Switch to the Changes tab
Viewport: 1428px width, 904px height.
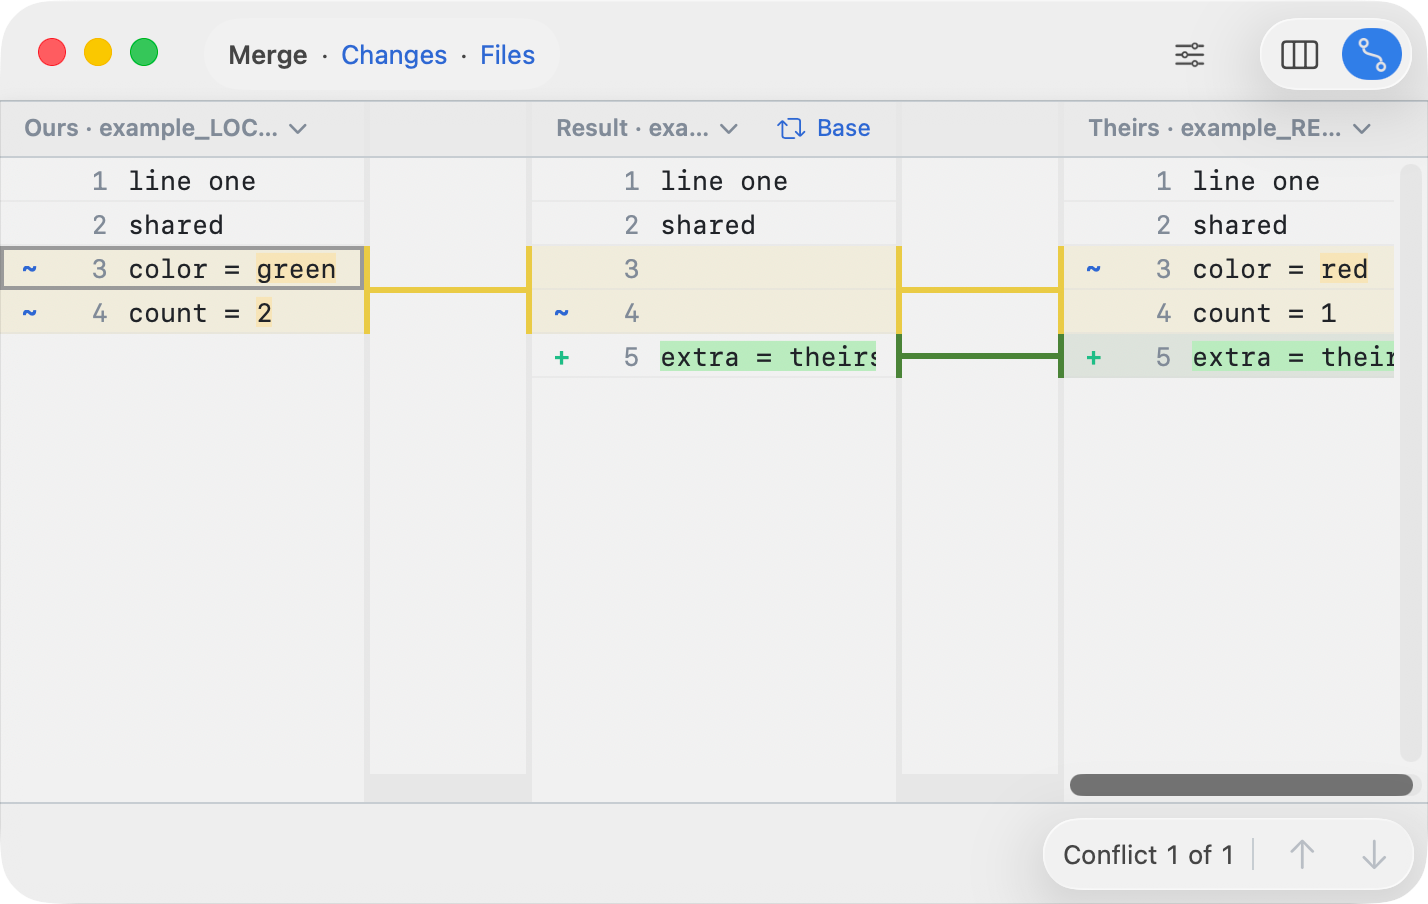pos(394,55)
